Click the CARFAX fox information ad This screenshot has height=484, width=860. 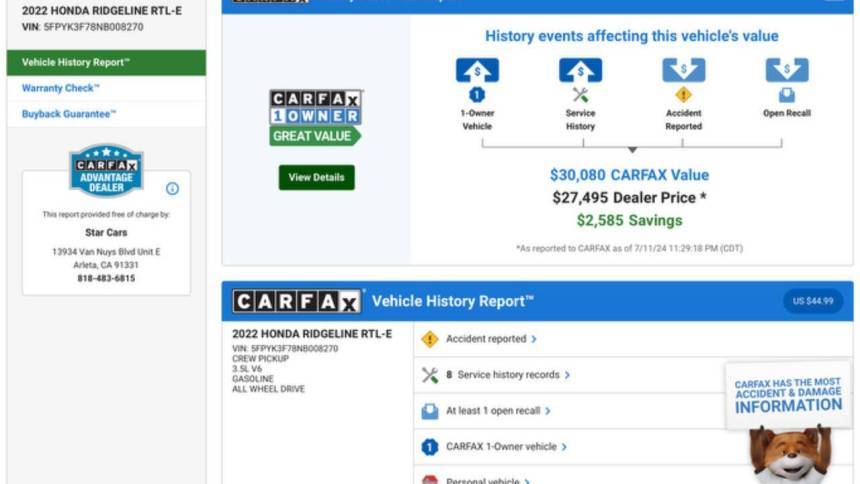click(789, 421)
